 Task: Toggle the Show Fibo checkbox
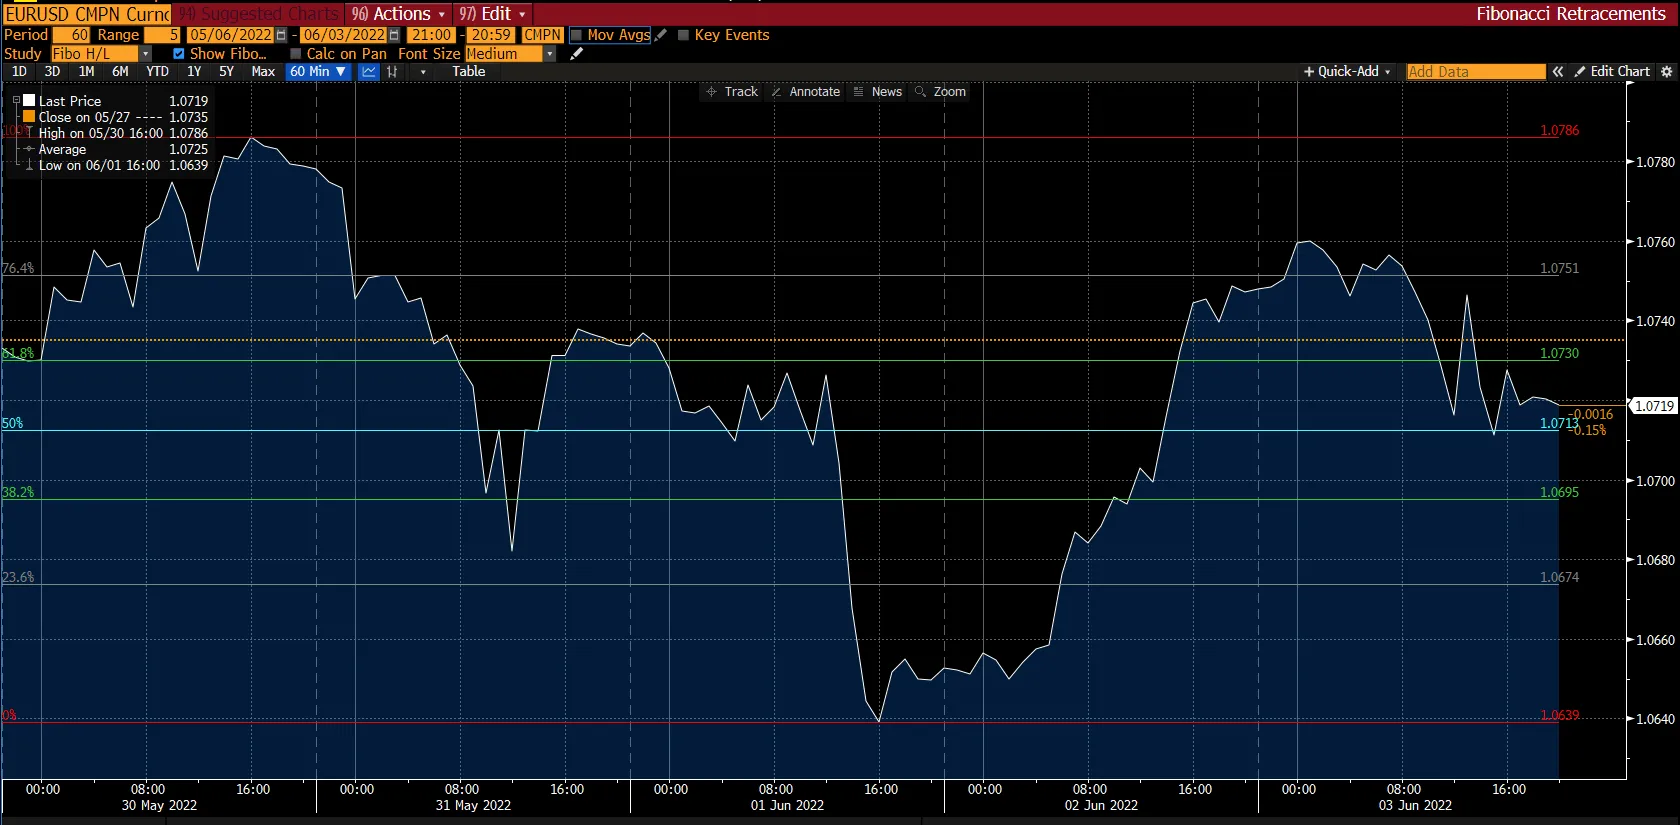coord(178,54)
